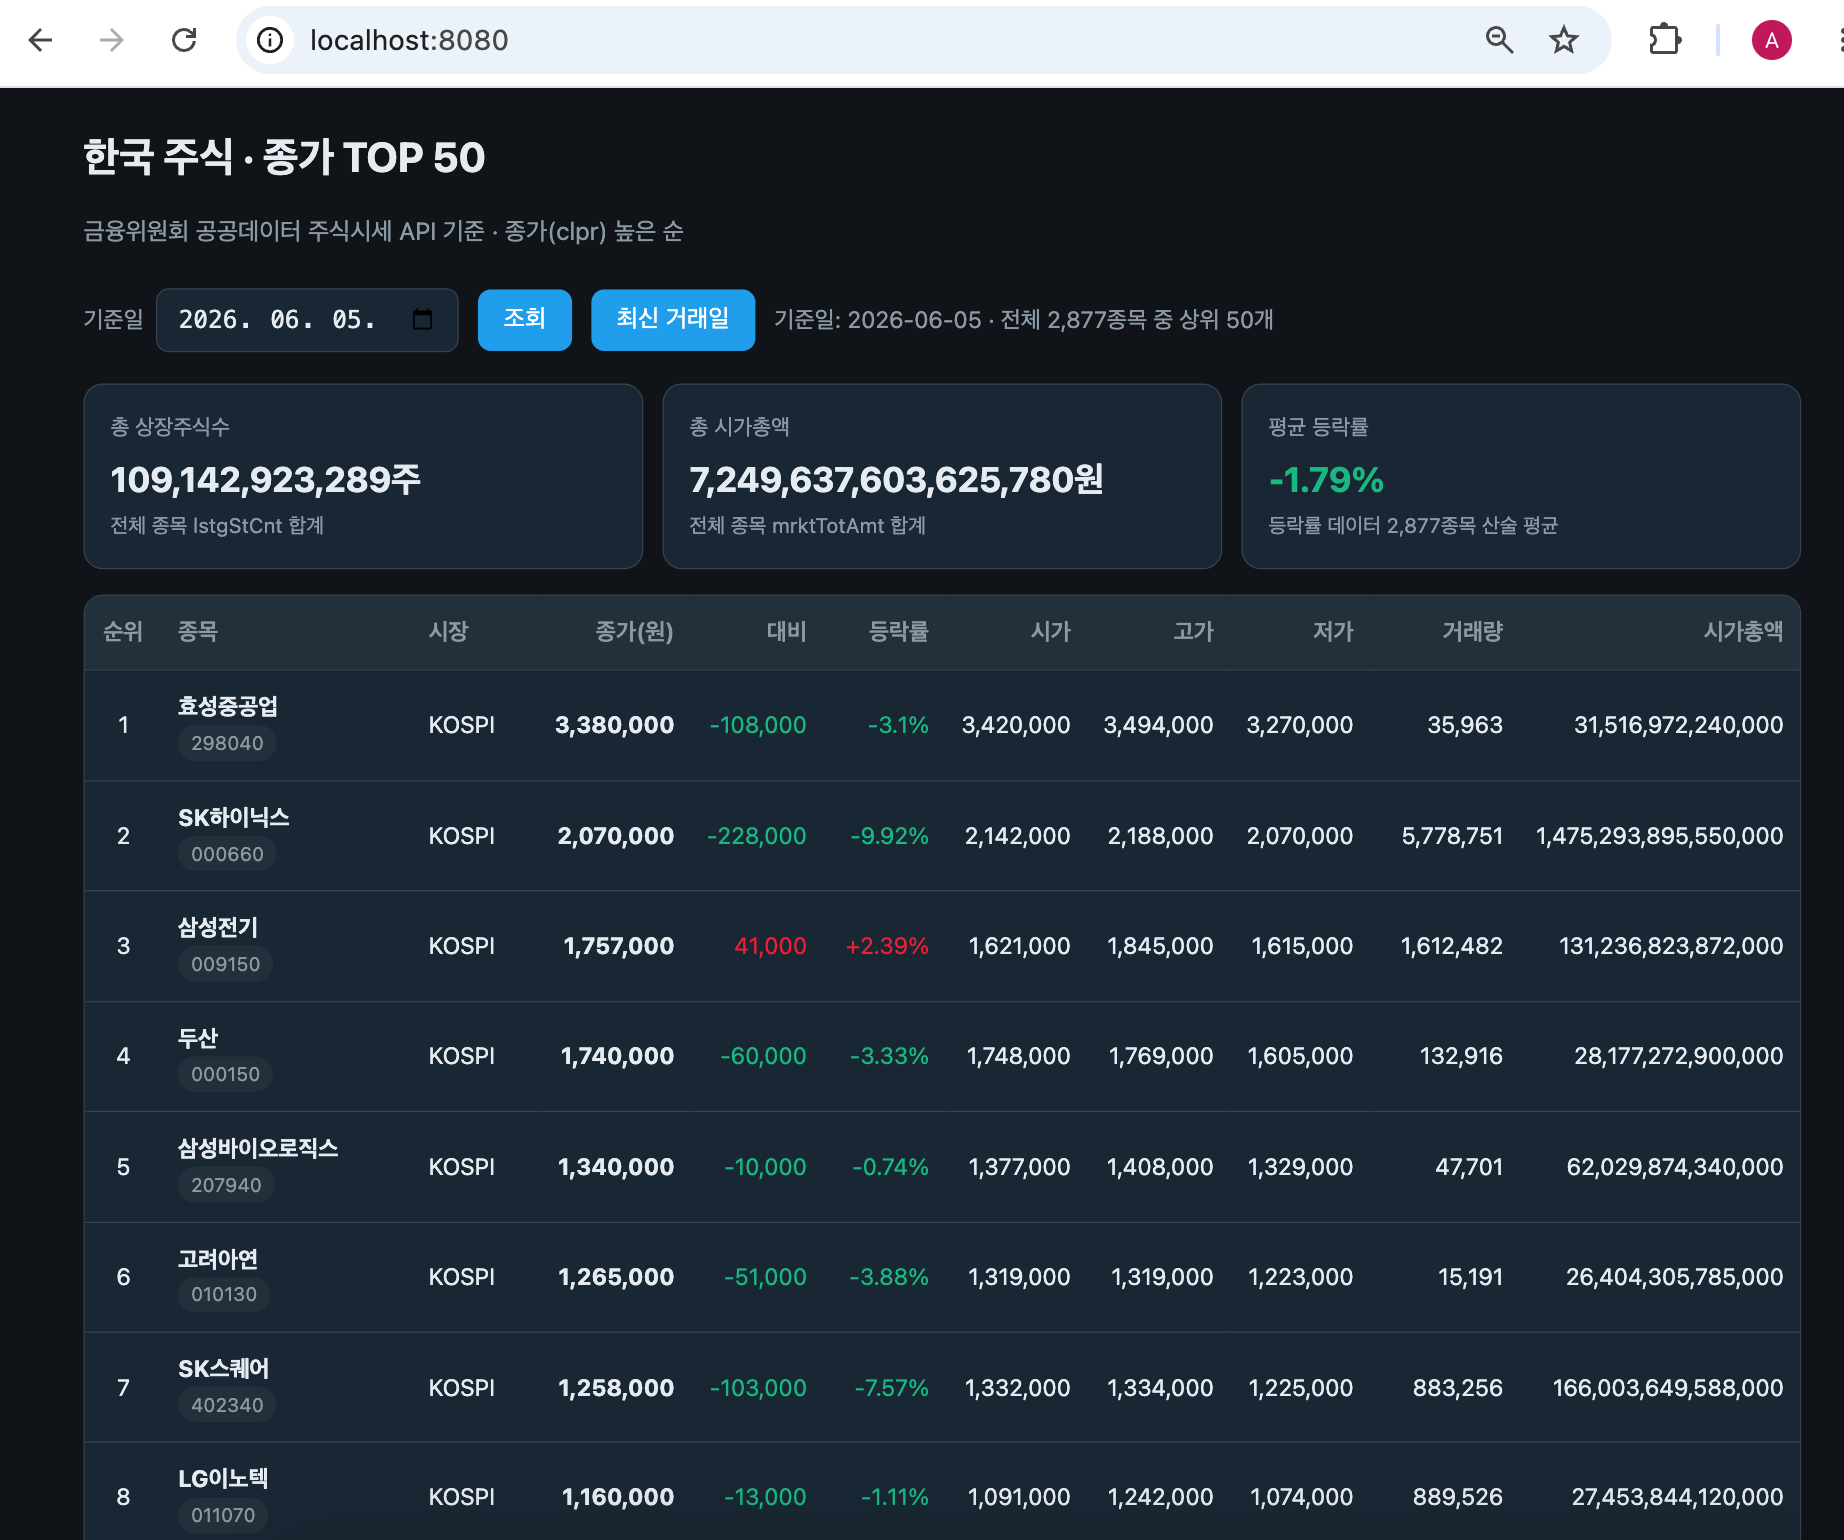Sort by the 저가 column header
Image resolution: width=1844 pixels, height=1540 pixels.
(x=1333, y=632)
